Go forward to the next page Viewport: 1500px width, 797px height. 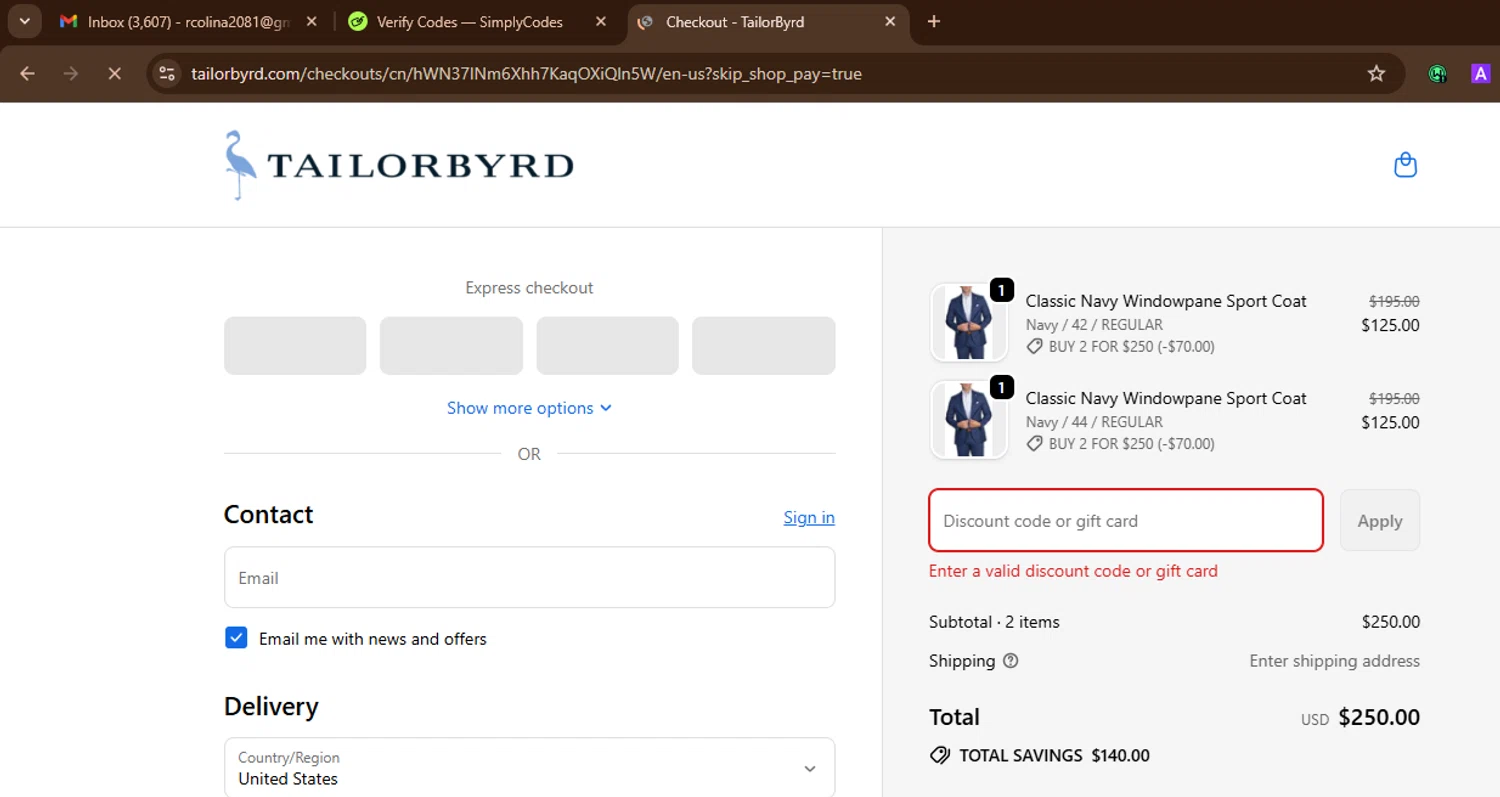tap(70, 73)
